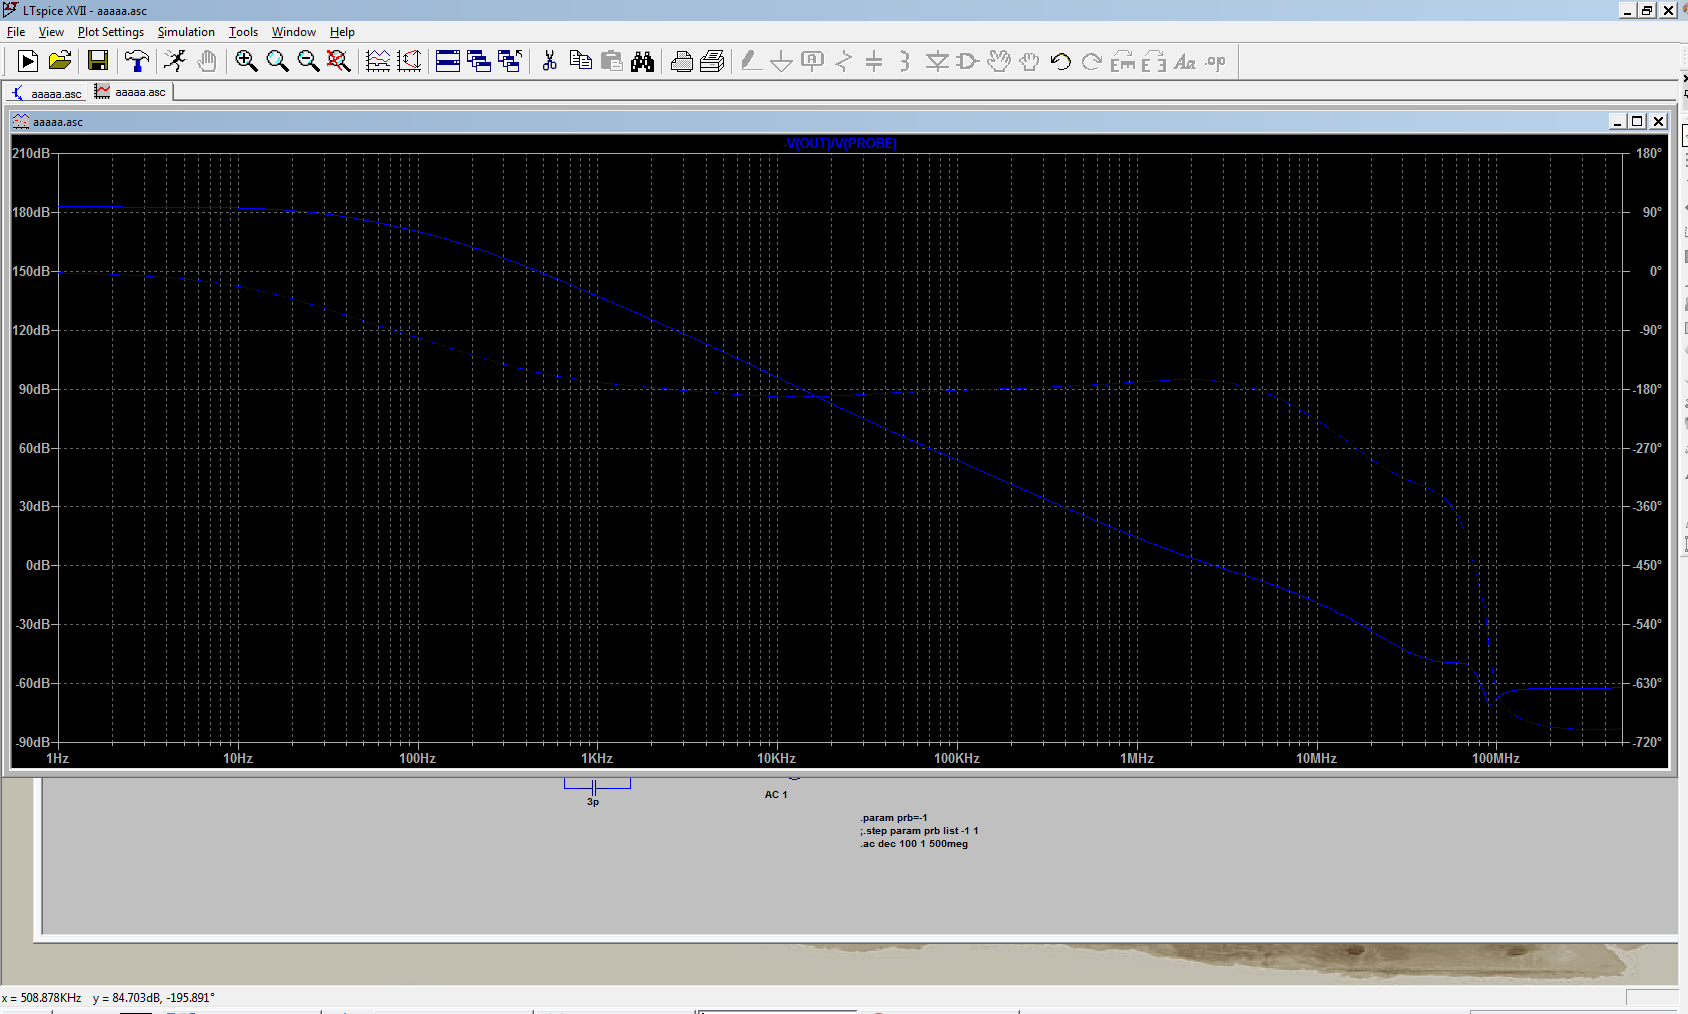Click the ;.step param prb list directive
Image resolution: width=1688 pixels, height=1014 pixels.
(919, 831)
